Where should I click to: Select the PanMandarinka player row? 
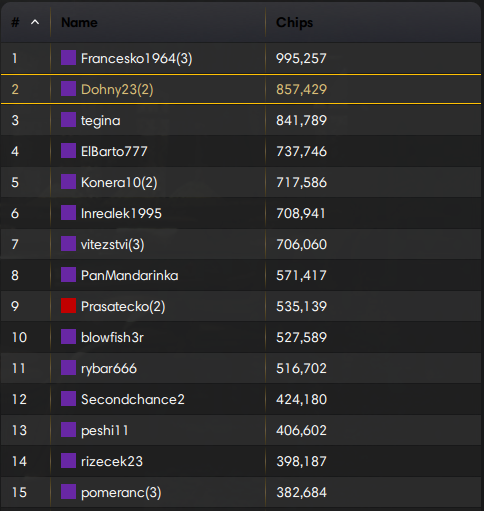(241, 275)
